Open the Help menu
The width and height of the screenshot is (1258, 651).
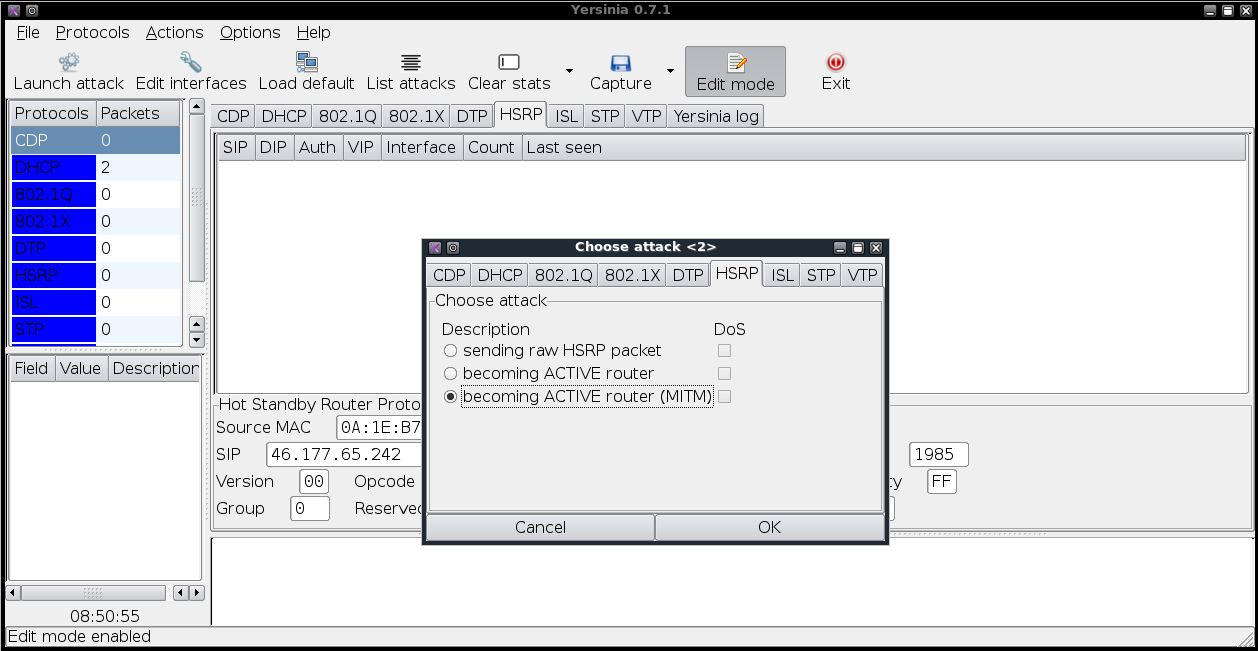point(314,32)
